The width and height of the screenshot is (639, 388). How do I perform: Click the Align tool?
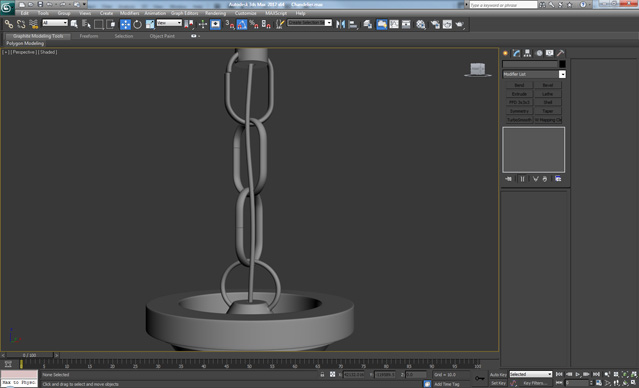coord(353,24)
